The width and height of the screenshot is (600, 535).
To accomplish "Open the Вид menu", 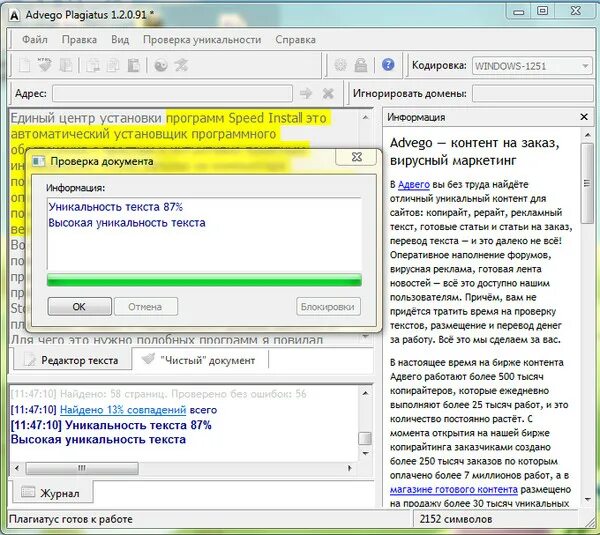I will (120, 39).
